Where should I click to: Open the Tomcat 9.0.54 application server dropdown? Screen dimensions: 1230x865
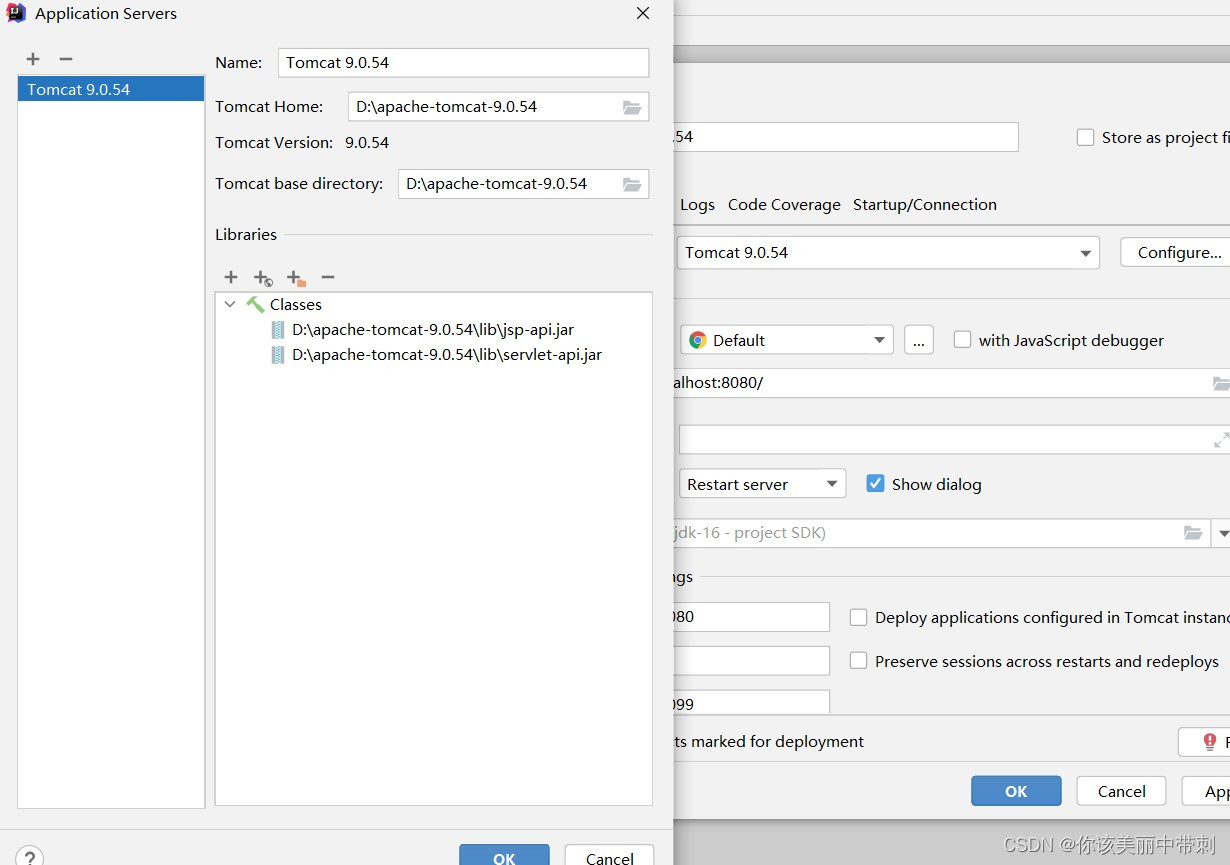coord(888,253)
